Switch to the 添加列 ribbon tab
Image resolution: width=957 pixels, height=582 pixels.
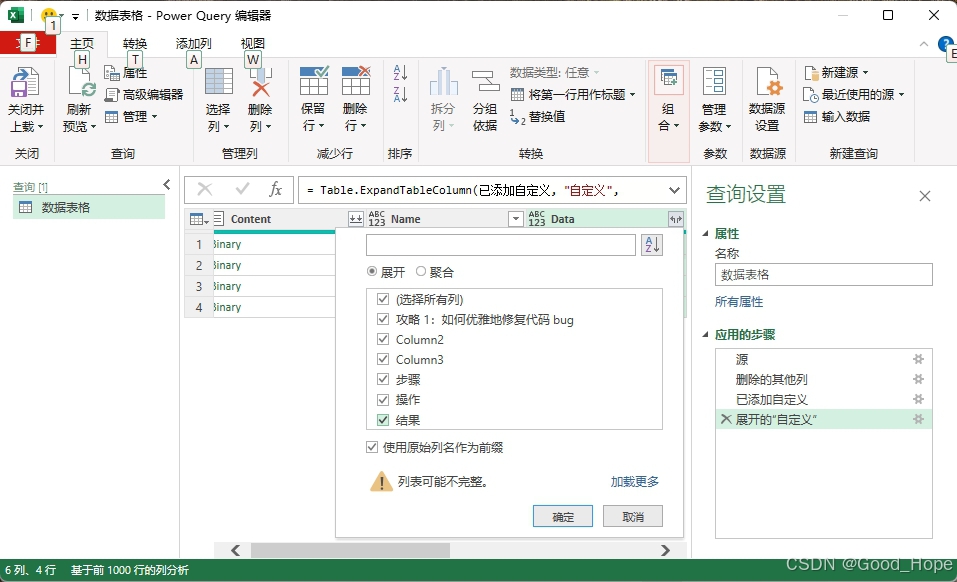[193, 43]
